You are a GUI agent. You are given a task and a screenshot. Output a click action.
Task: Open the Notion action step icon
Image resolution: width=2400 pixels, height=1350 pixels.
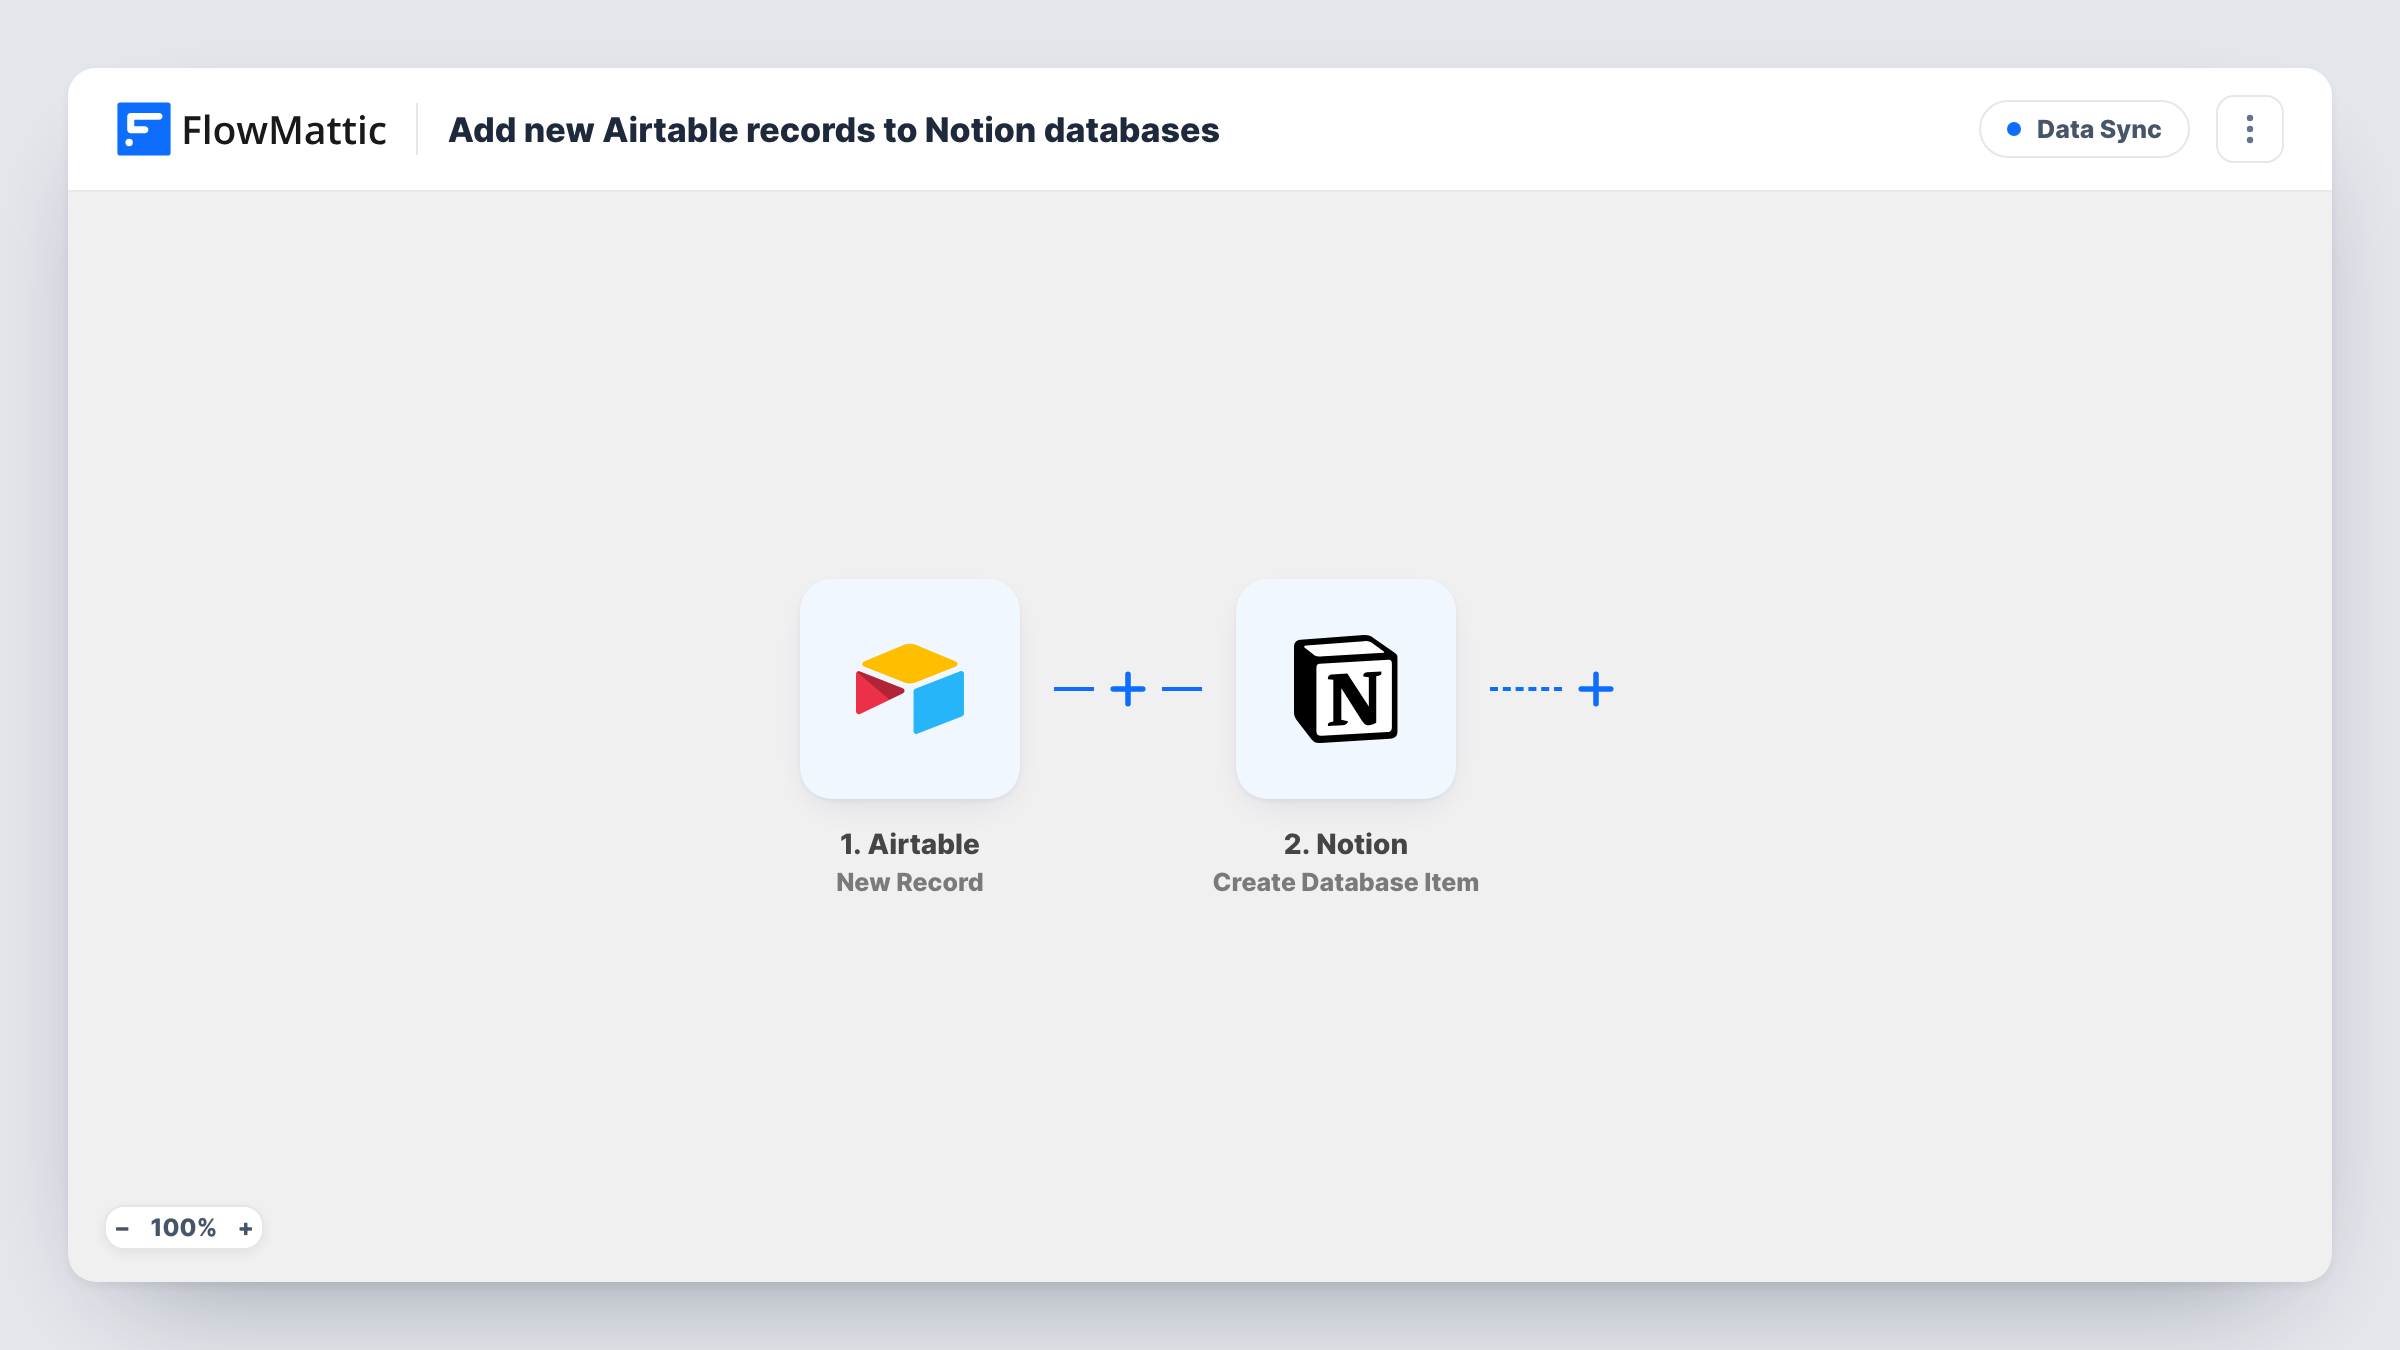tap(1345, 688)
